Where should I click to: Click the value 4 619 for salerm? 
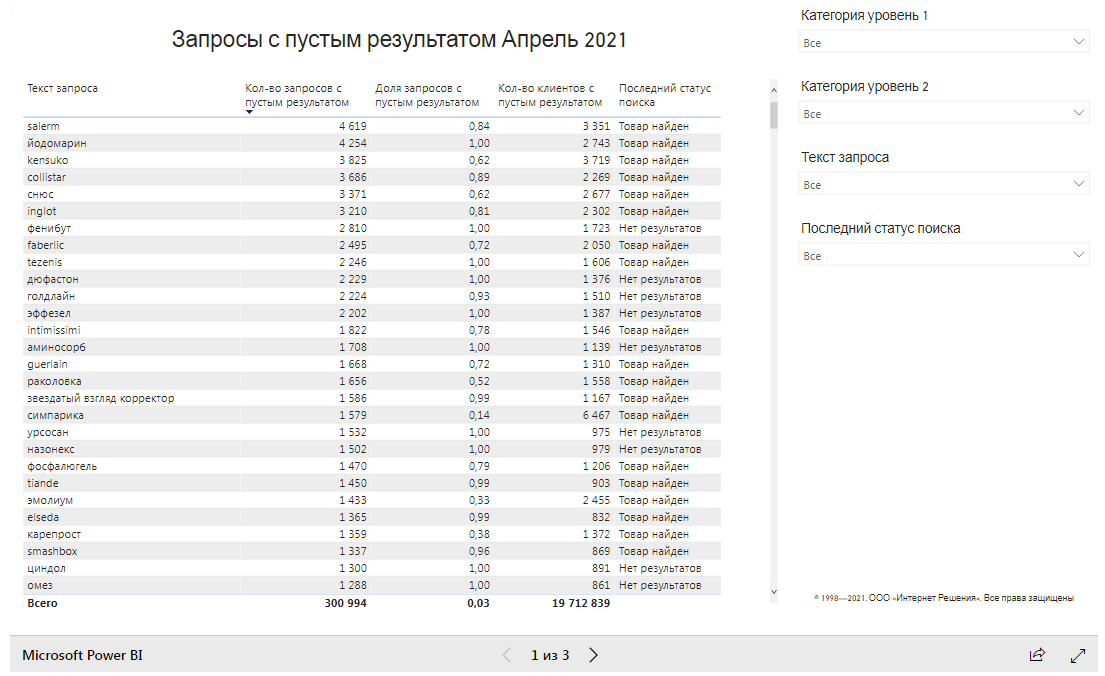pyautogui.click(x=352, y=126)
